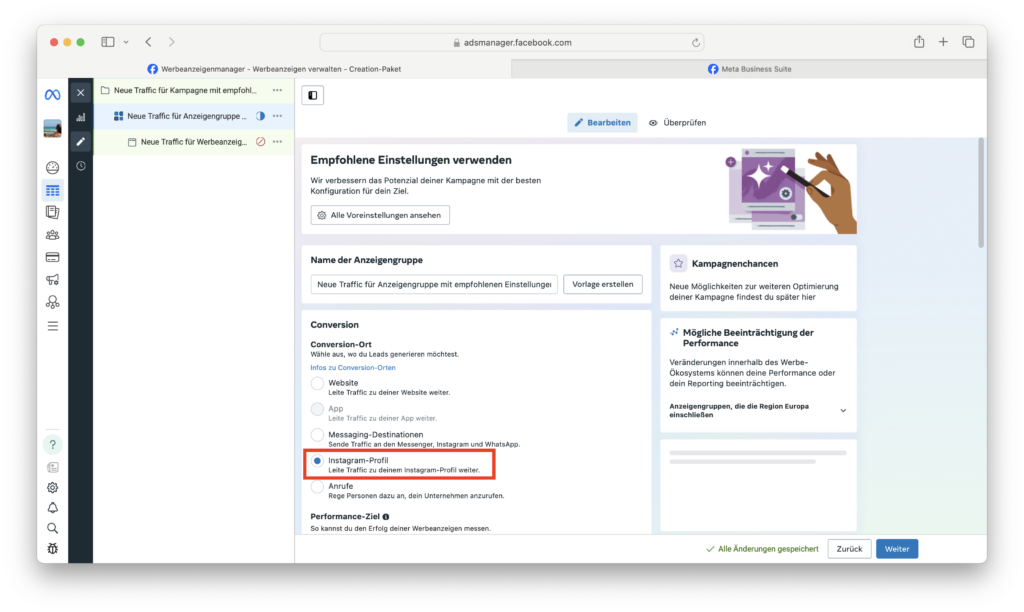Select the campaigns table grid icon
This screenshot has height=612, width=1024.
52,191
